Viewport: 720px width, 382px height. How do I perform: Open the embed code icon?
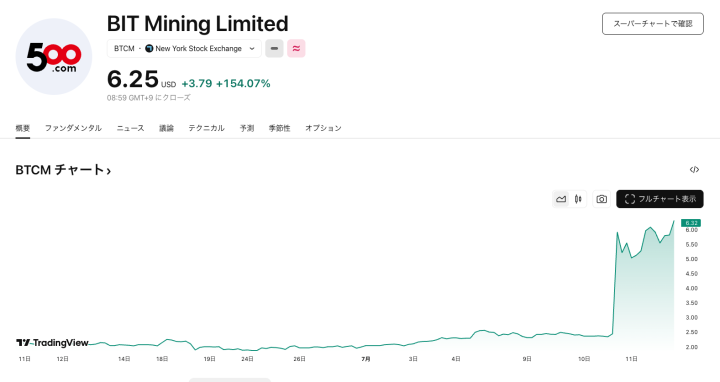pyautogui.click(x=694, y=170)
